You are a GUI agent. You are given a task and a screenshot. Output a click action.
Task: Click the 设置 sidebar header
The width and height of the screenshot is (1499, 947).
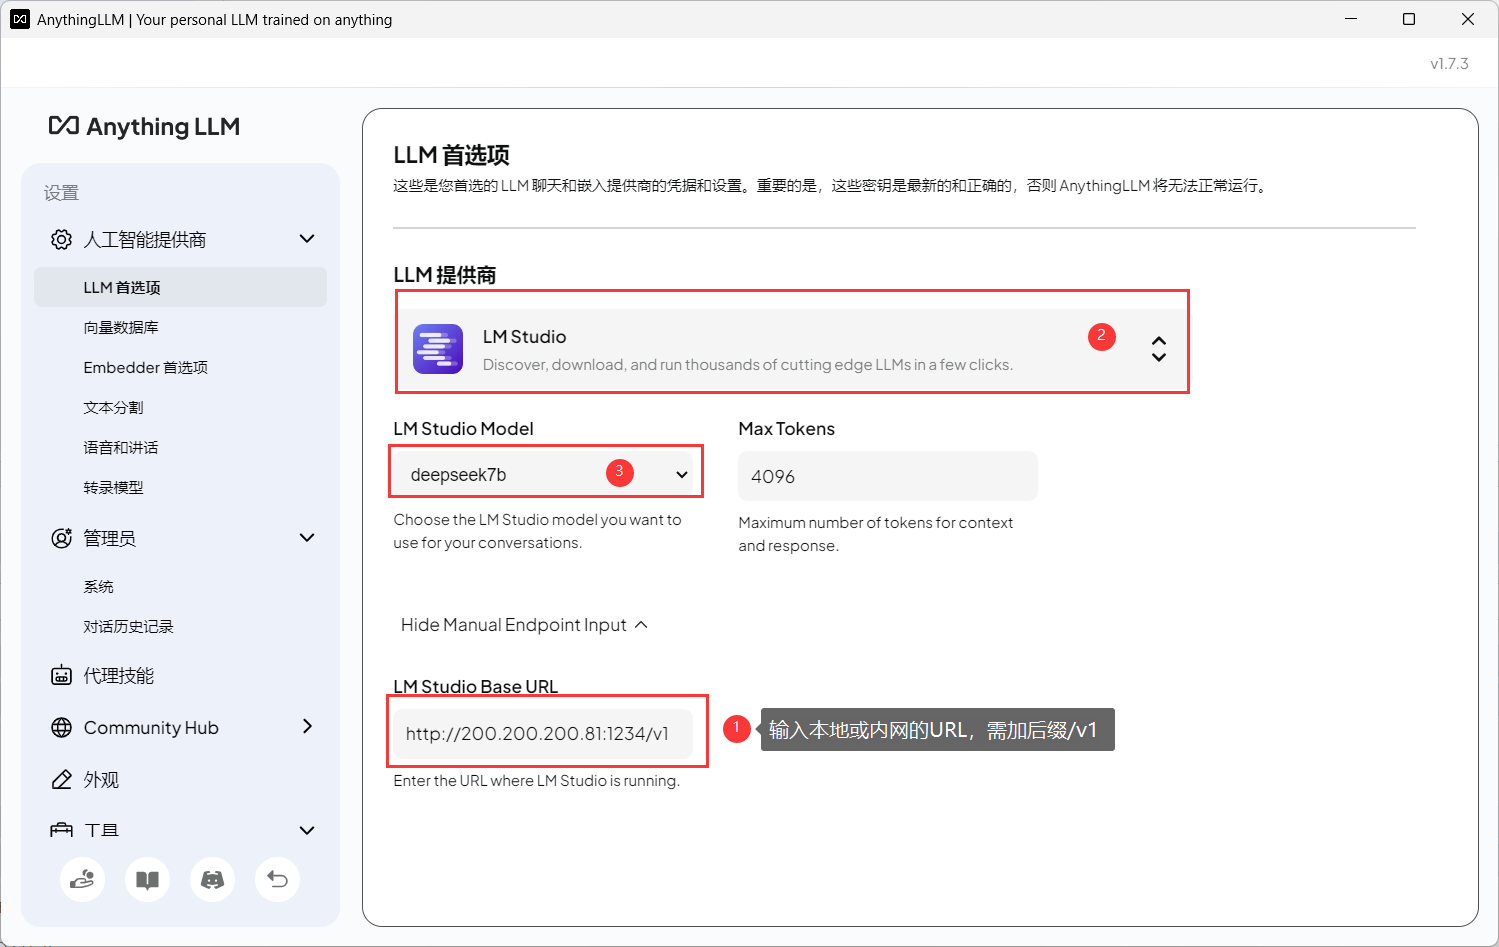pos(61,193)
